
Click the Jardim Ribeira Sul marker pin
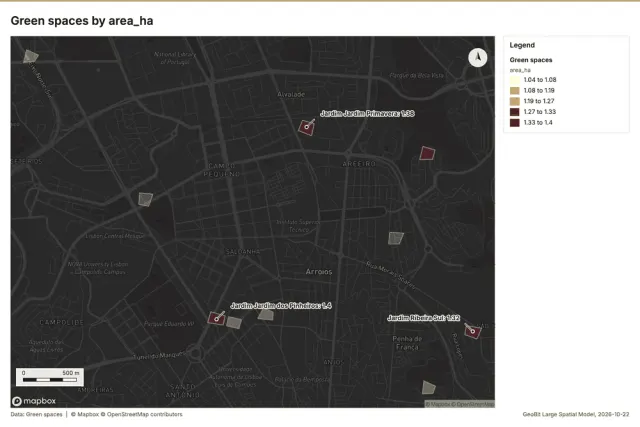click(473, 331)
